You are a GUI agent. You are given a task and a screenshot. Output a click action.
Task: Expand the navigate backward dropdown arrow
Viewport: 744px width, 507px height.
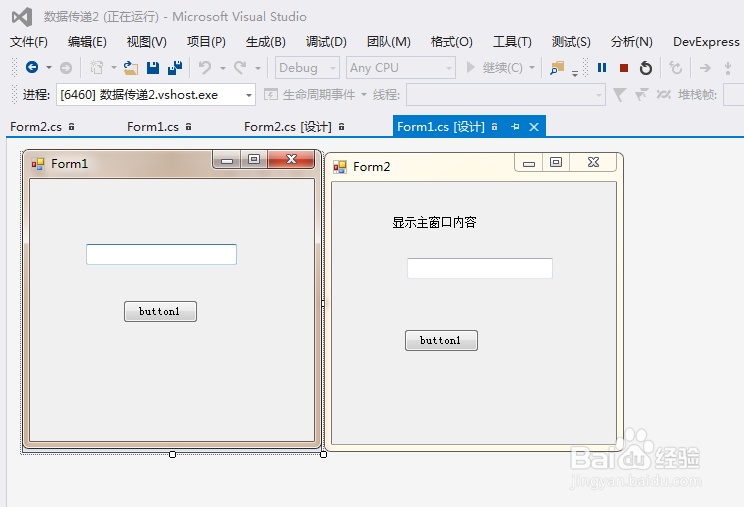48,68
